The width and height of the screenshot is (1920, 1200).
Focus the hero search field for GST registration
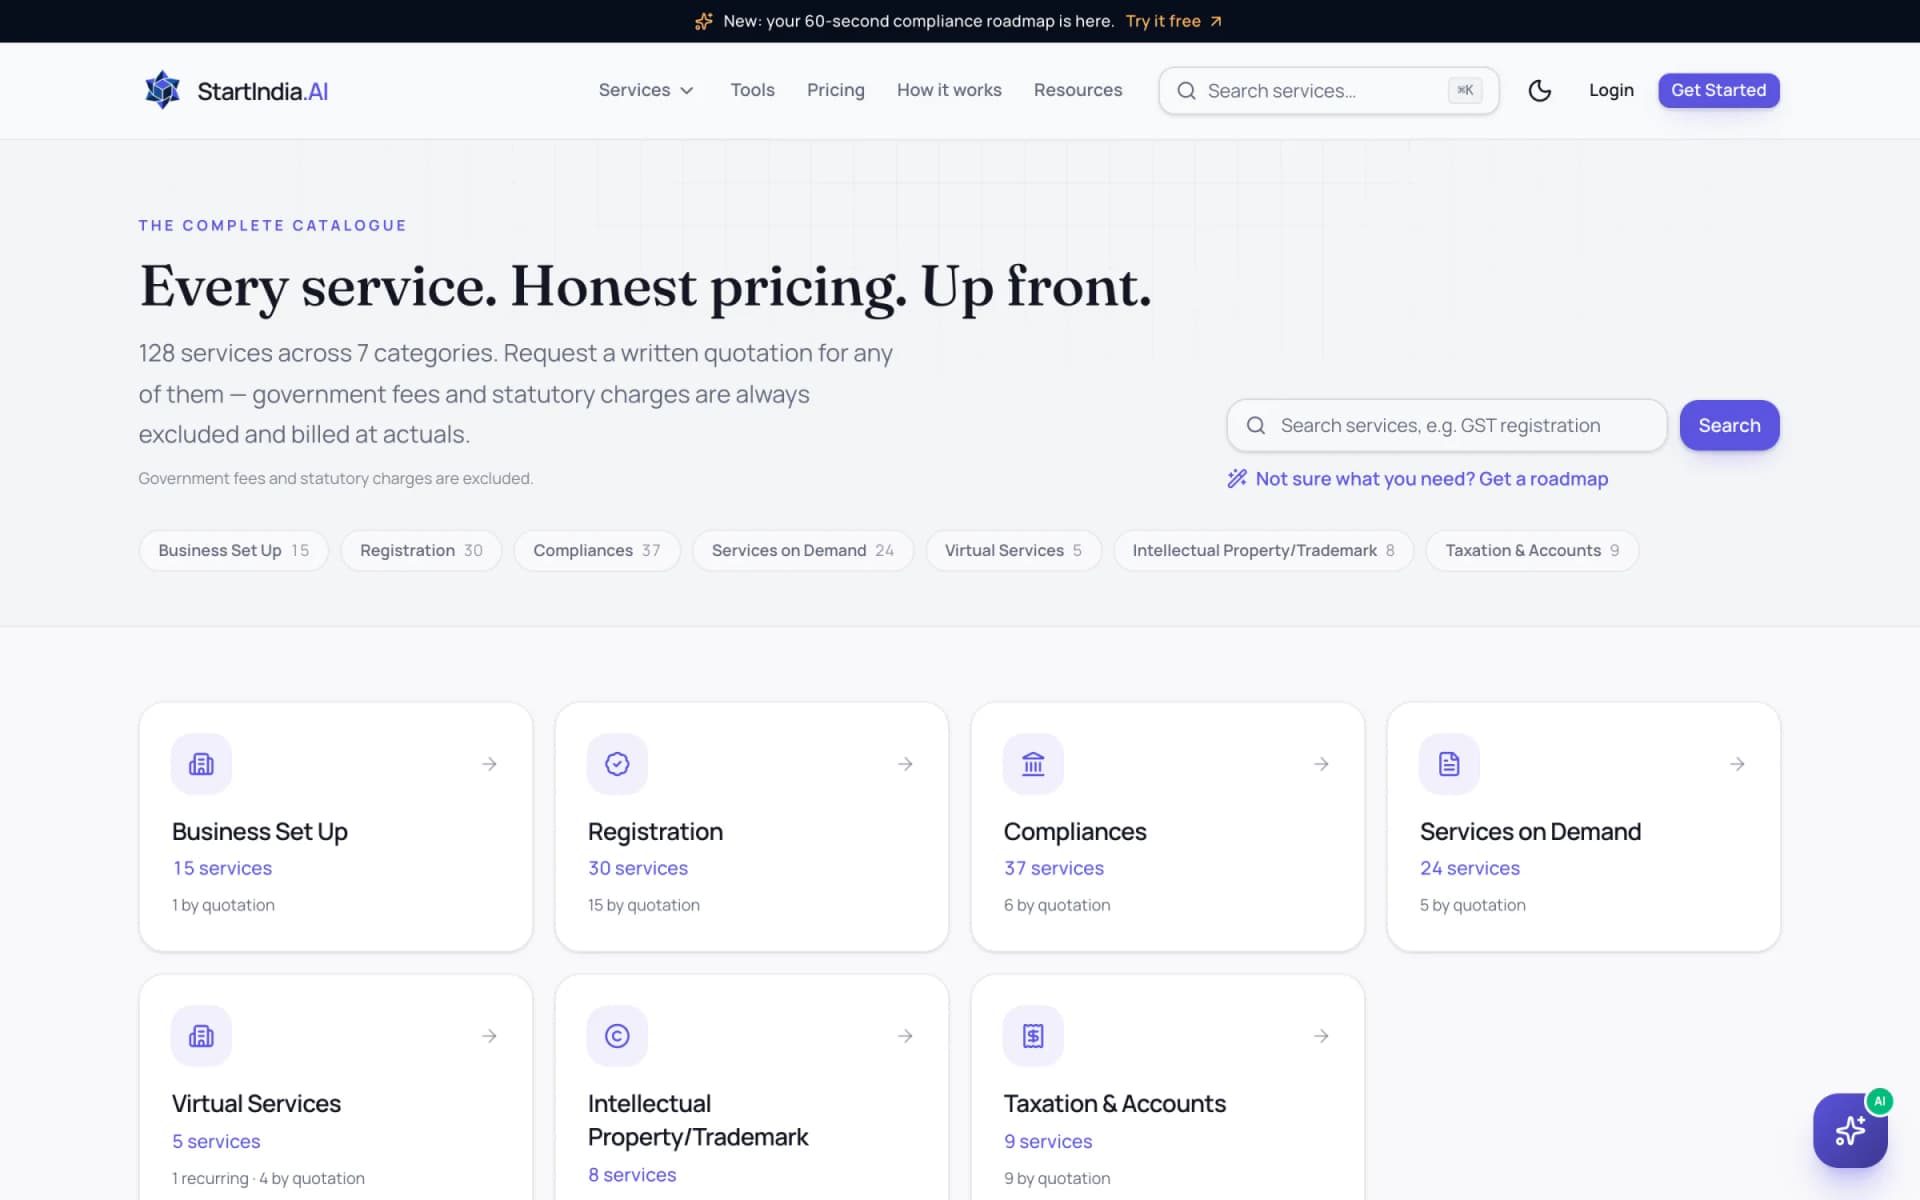1446,425
